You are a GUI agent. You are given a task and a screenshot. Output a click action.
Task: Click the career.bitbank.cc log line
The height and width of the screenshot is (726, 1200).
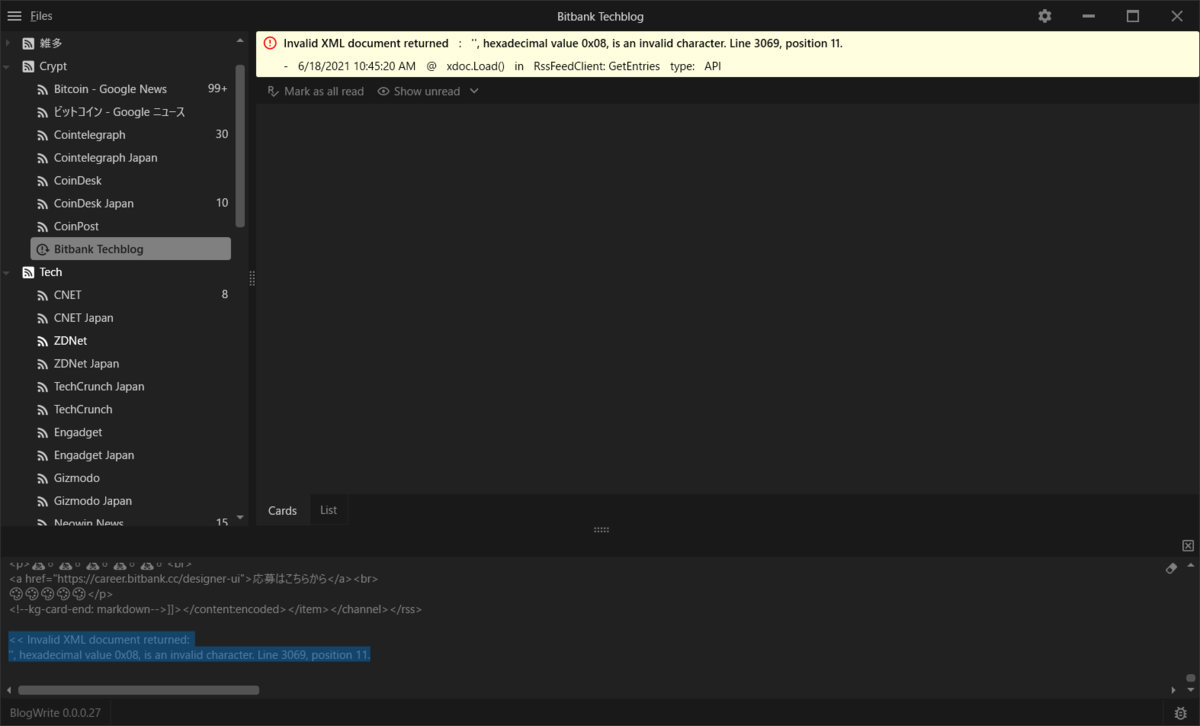[193, 578]
